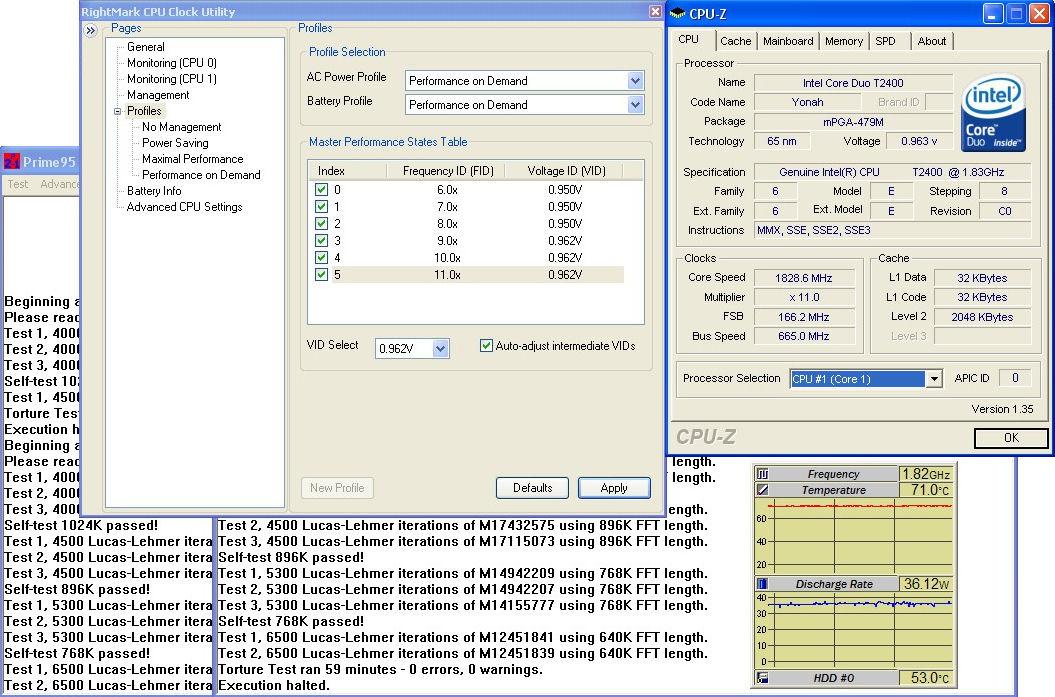1055x697 pixels.
Task: Select Monitoring (CPU 1) page
Action: point(172,79)
